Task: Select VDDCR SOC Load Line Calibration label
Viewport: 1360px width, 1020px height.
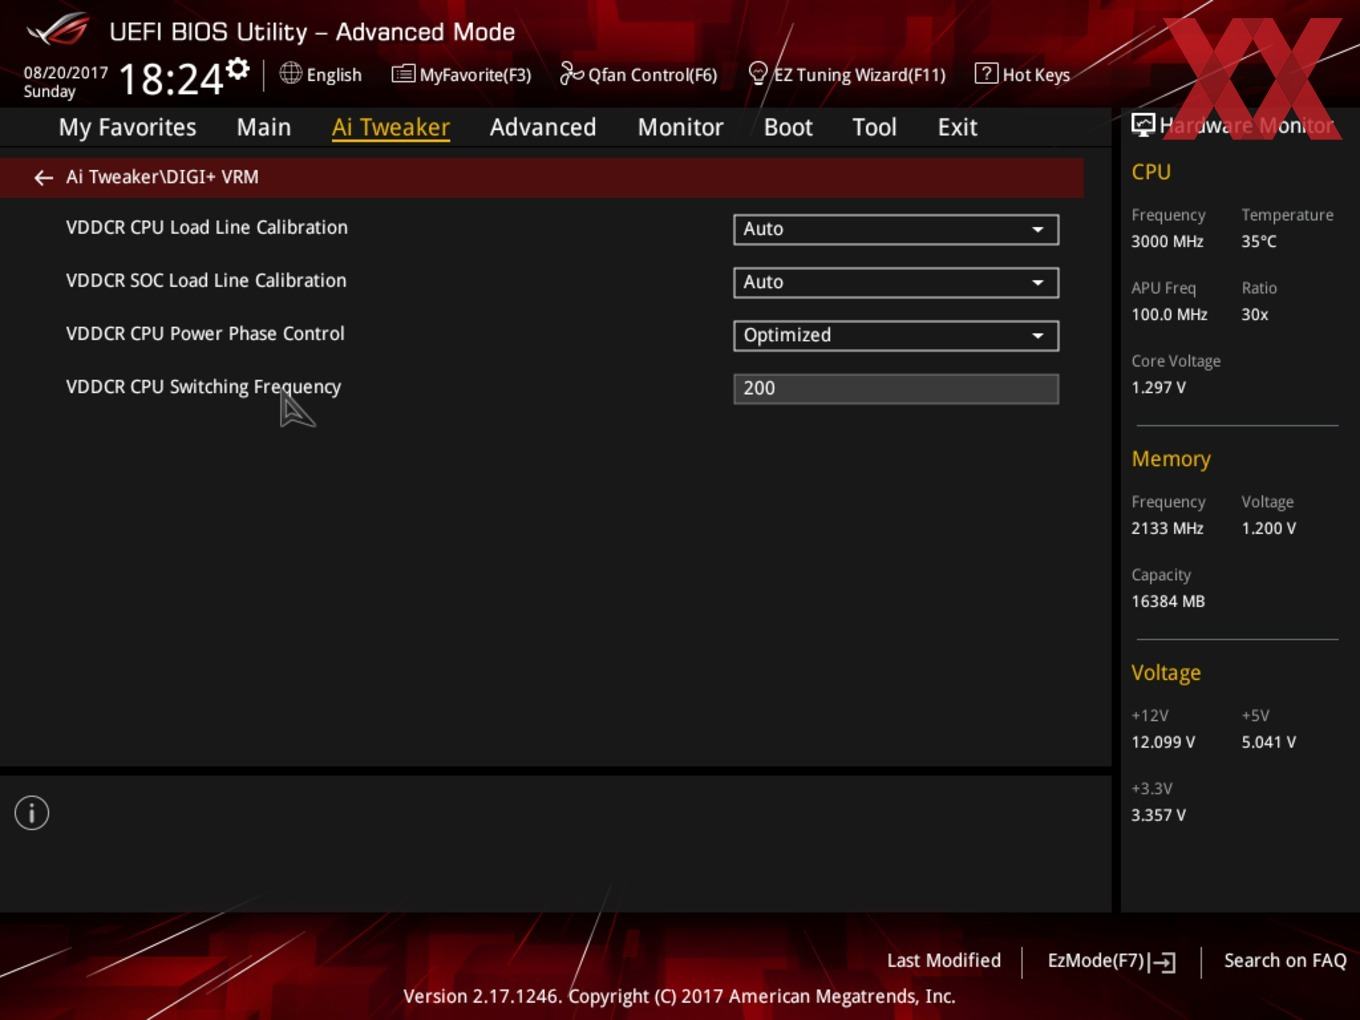Action: point(206,280)
